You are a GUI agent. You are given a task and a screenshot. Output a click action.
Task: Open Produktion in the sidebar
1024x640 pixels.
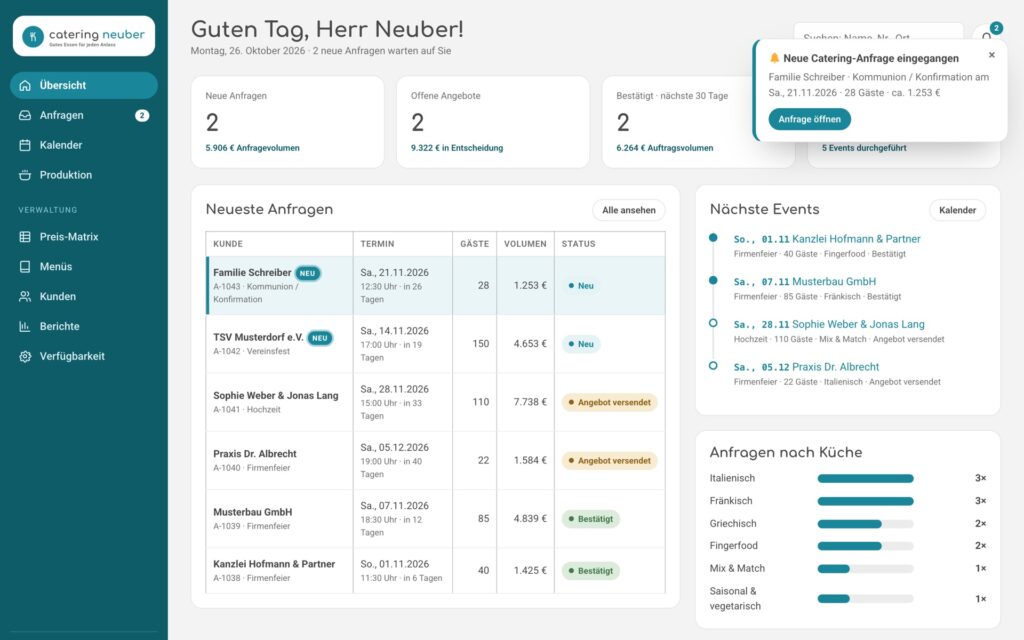click(x=84, y=175)
